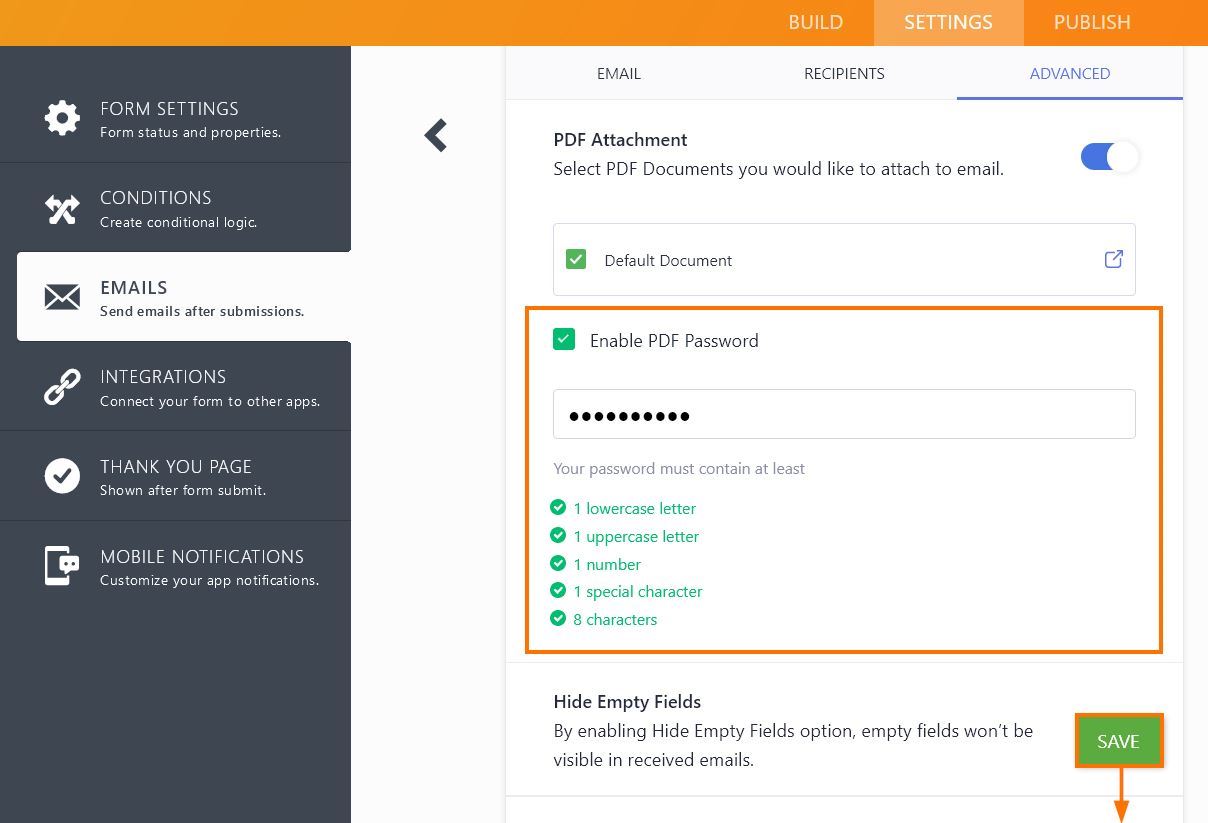Click the Thank You Page checkmark icon
1208x823 pixels.
pos(62,476)
